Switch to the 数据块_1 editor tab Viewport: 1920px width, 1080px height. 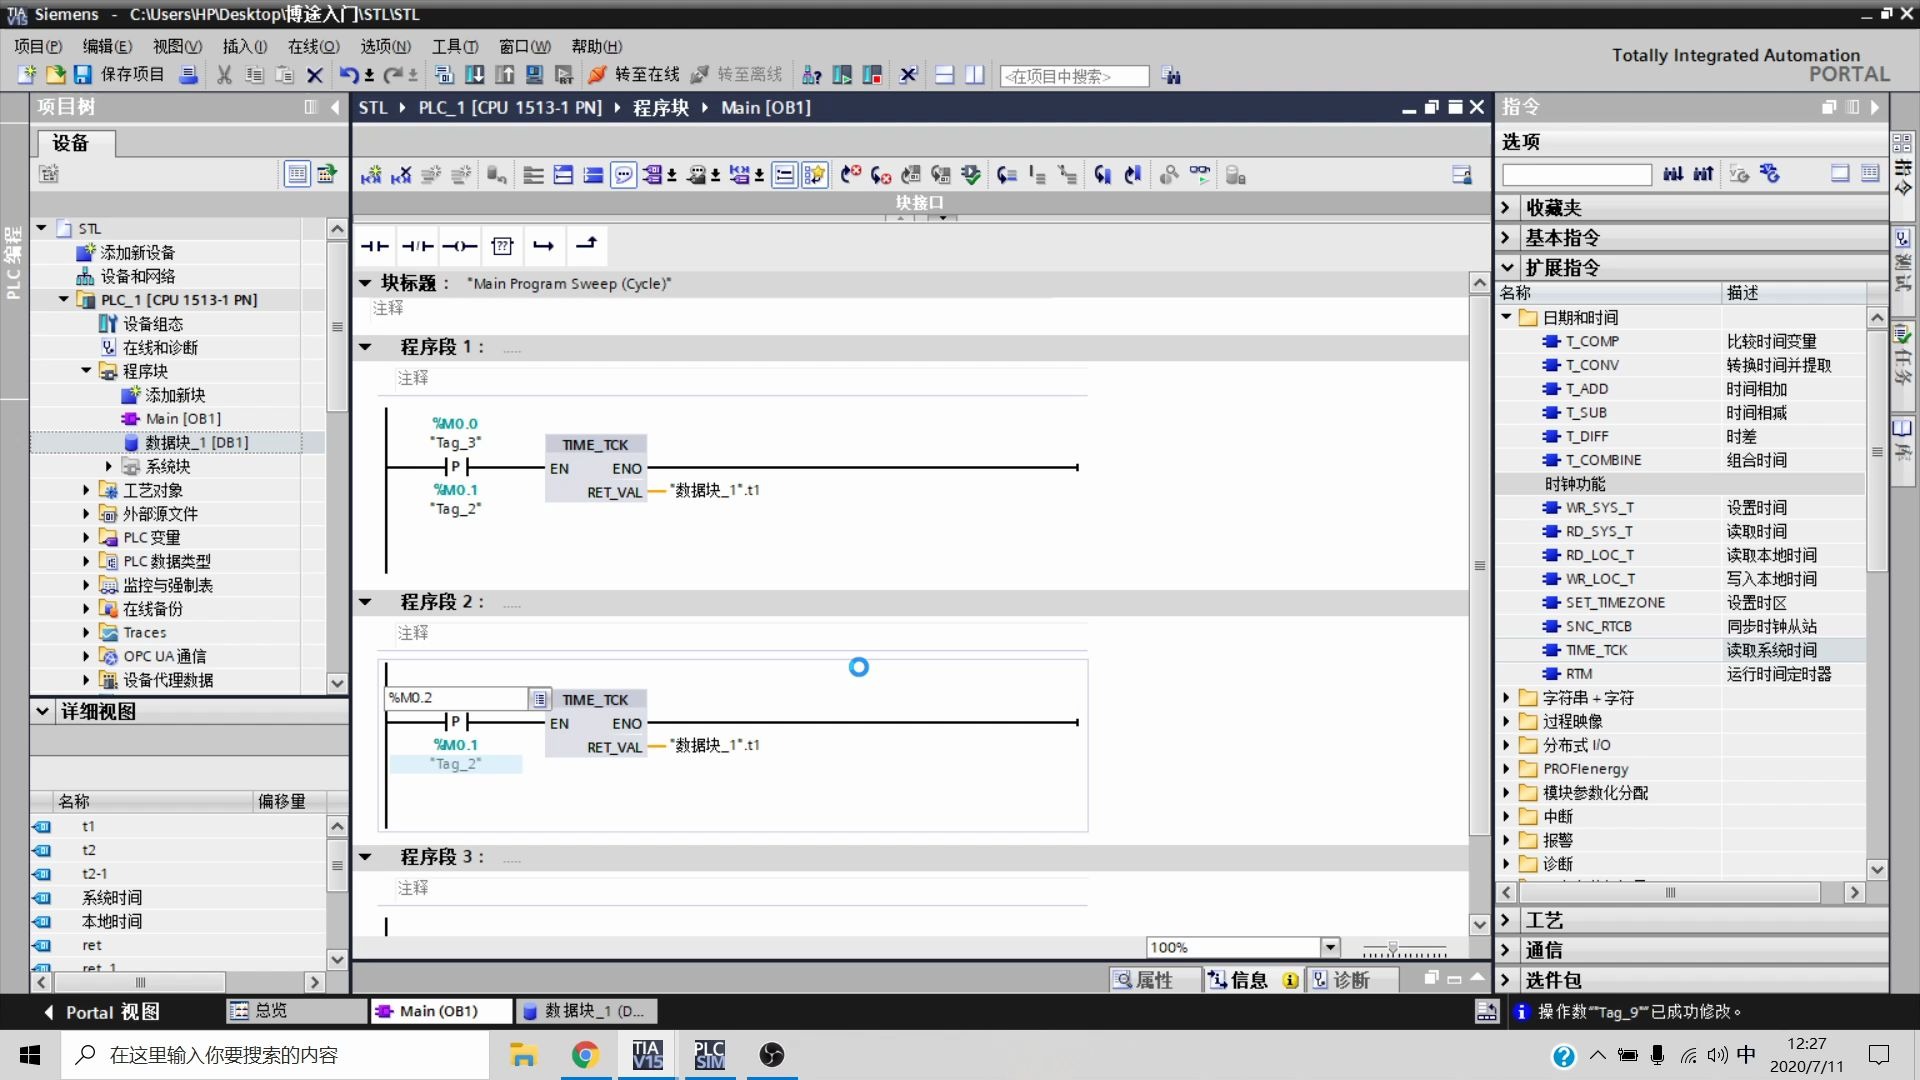(x=586, y=1011)
